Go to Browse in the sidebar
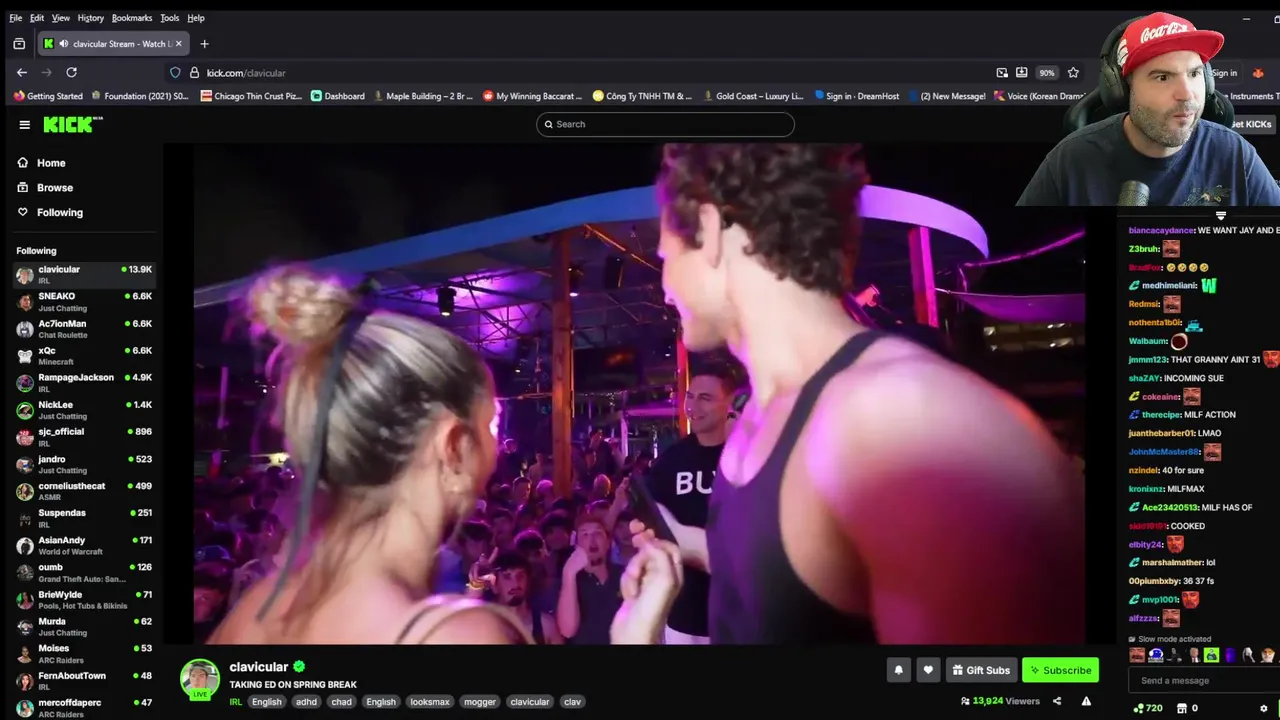Screen dimensions: 1280x720 pos(45,188)
